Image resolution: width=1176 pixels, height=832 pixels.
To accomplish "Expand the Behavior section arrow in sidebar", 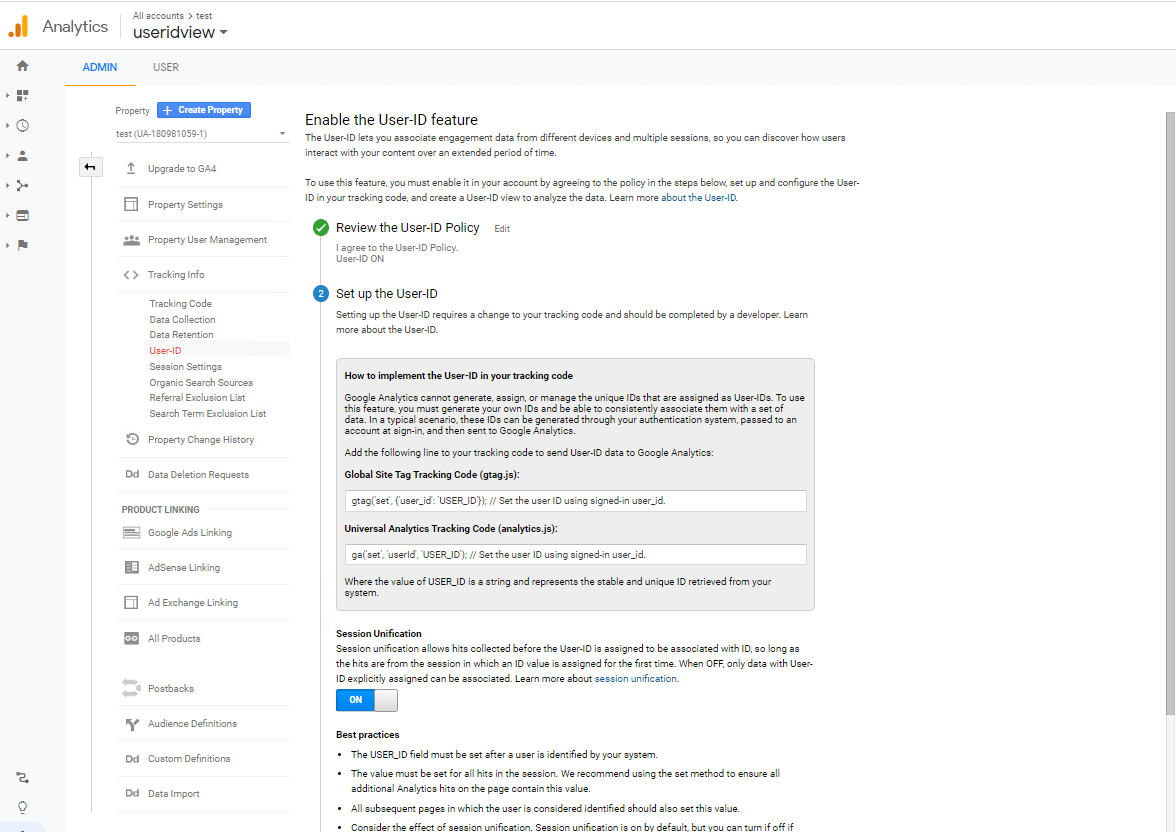I will (8, 215).
